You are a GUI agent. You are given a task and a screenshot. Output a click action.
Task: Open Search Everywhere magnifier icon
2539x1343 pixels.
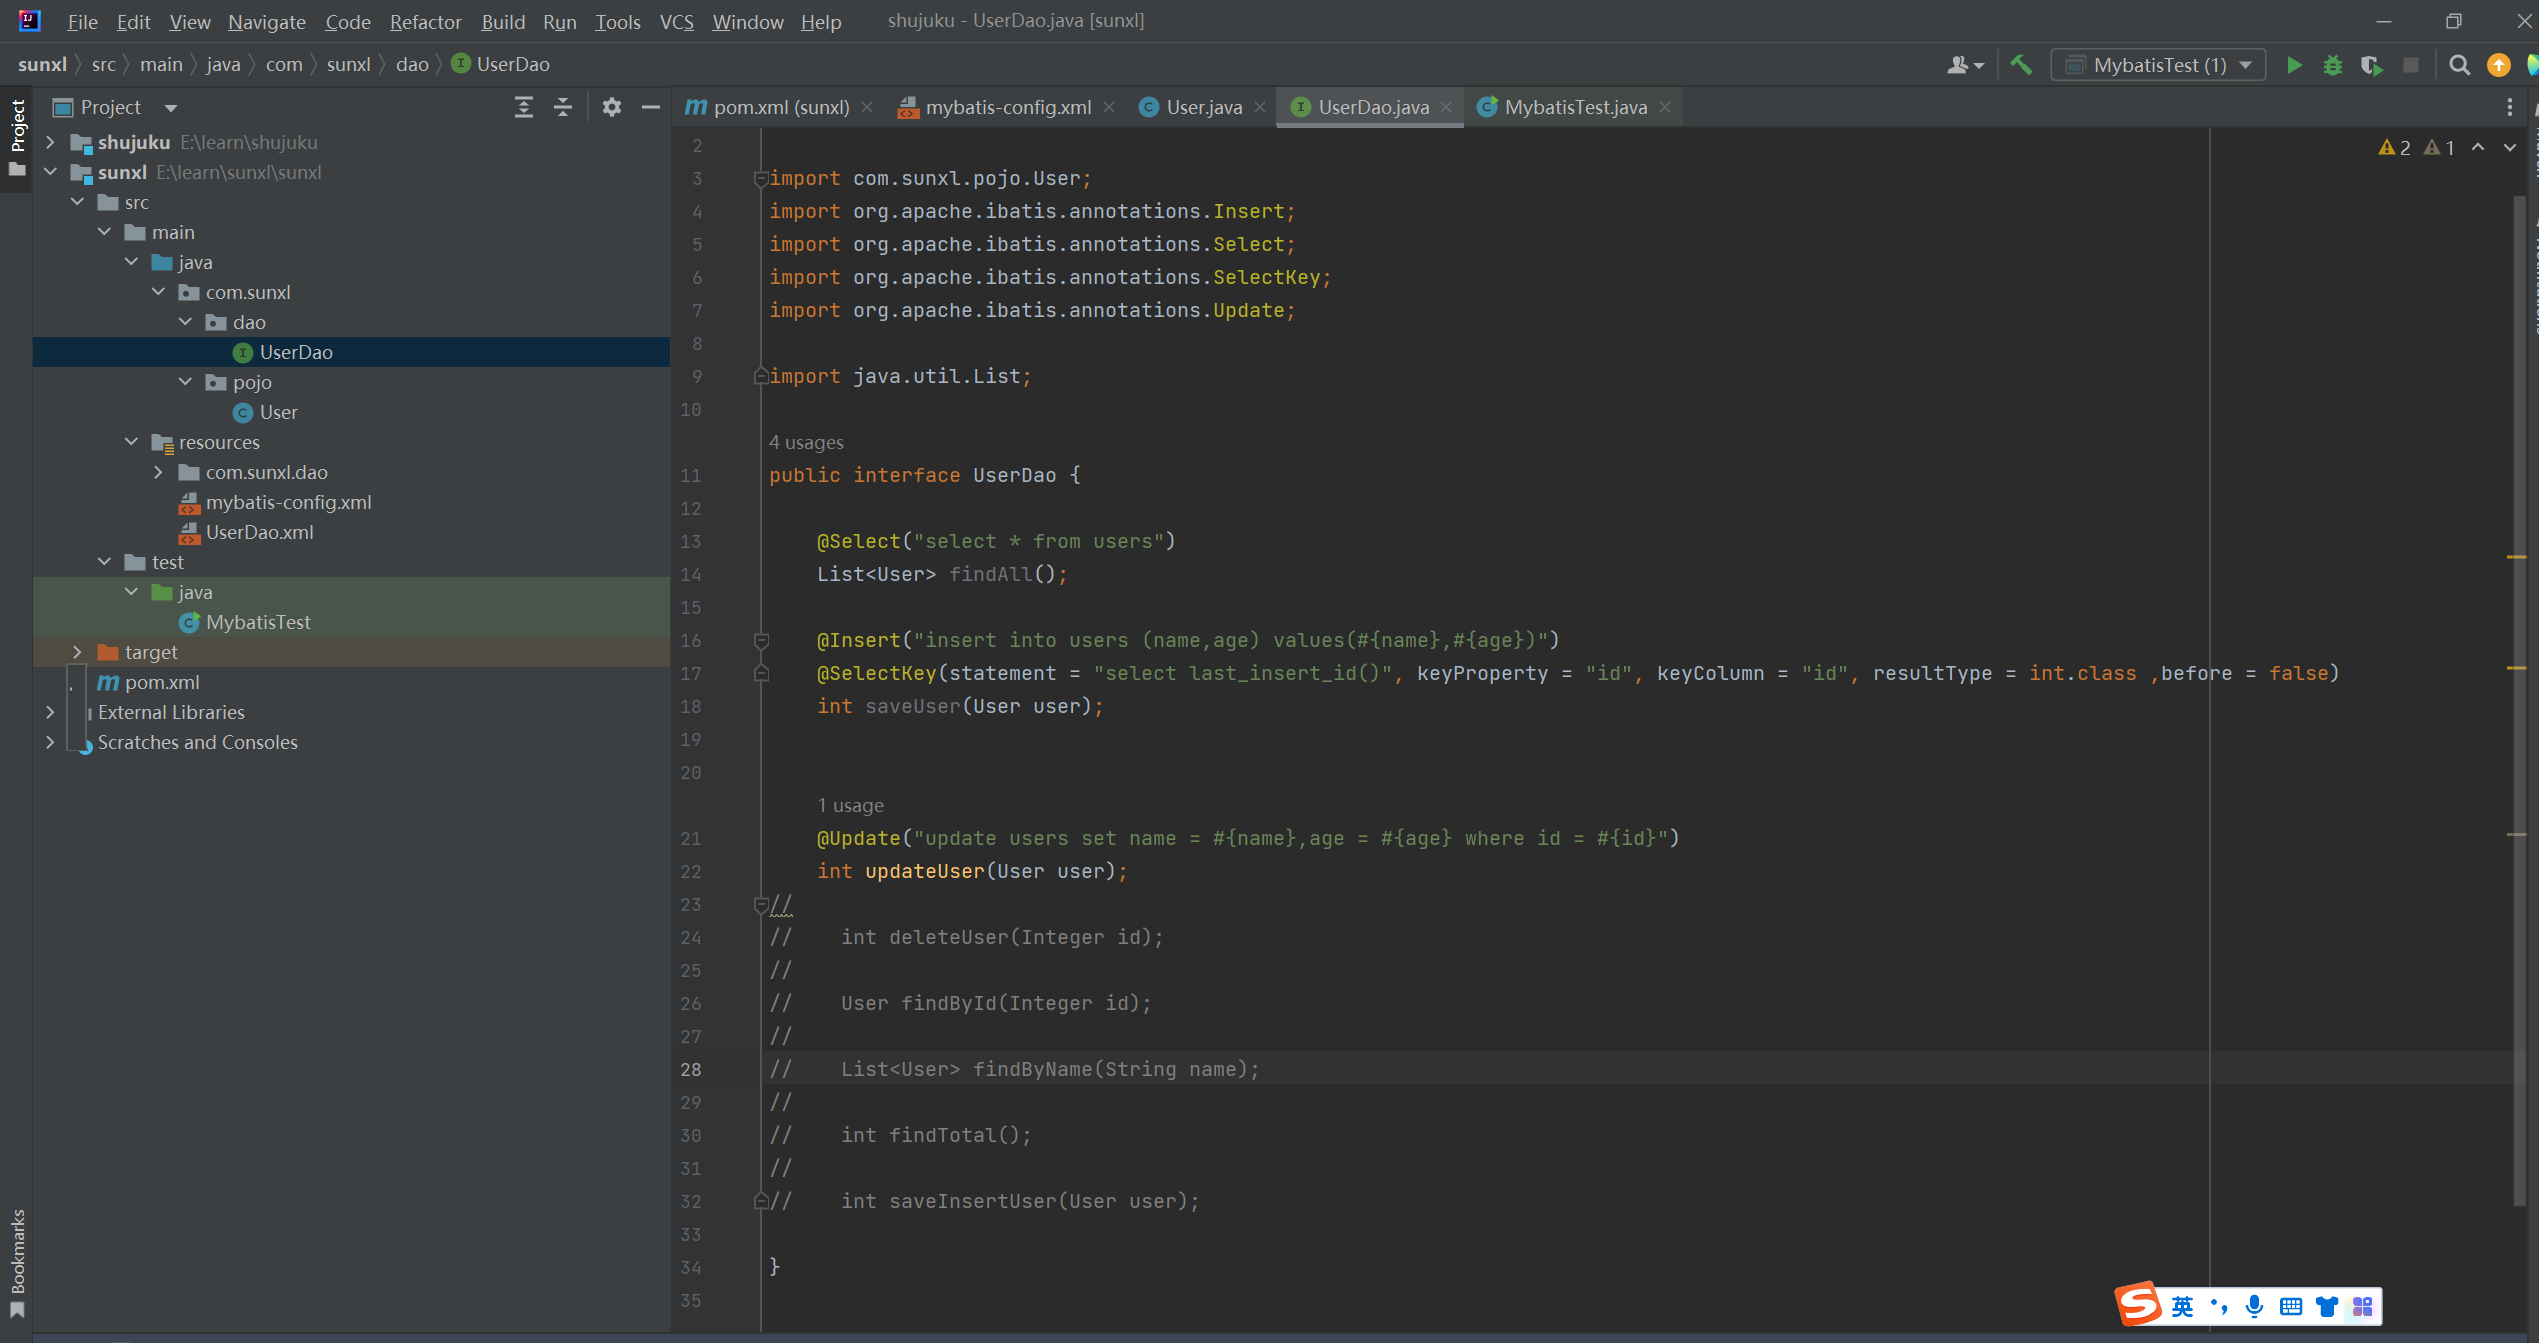[x=2459, y=65]
